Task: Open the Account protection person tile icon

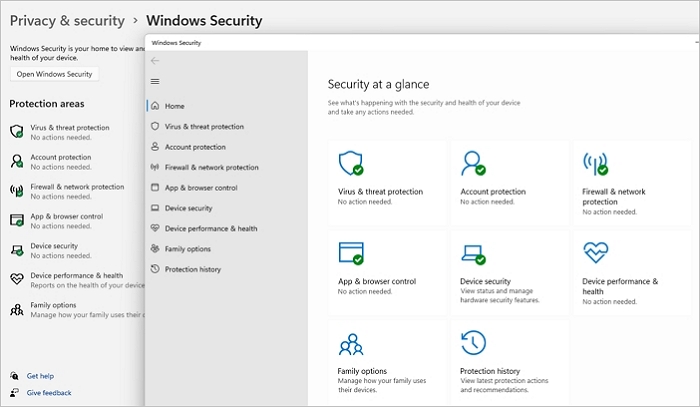Action: 472,163
